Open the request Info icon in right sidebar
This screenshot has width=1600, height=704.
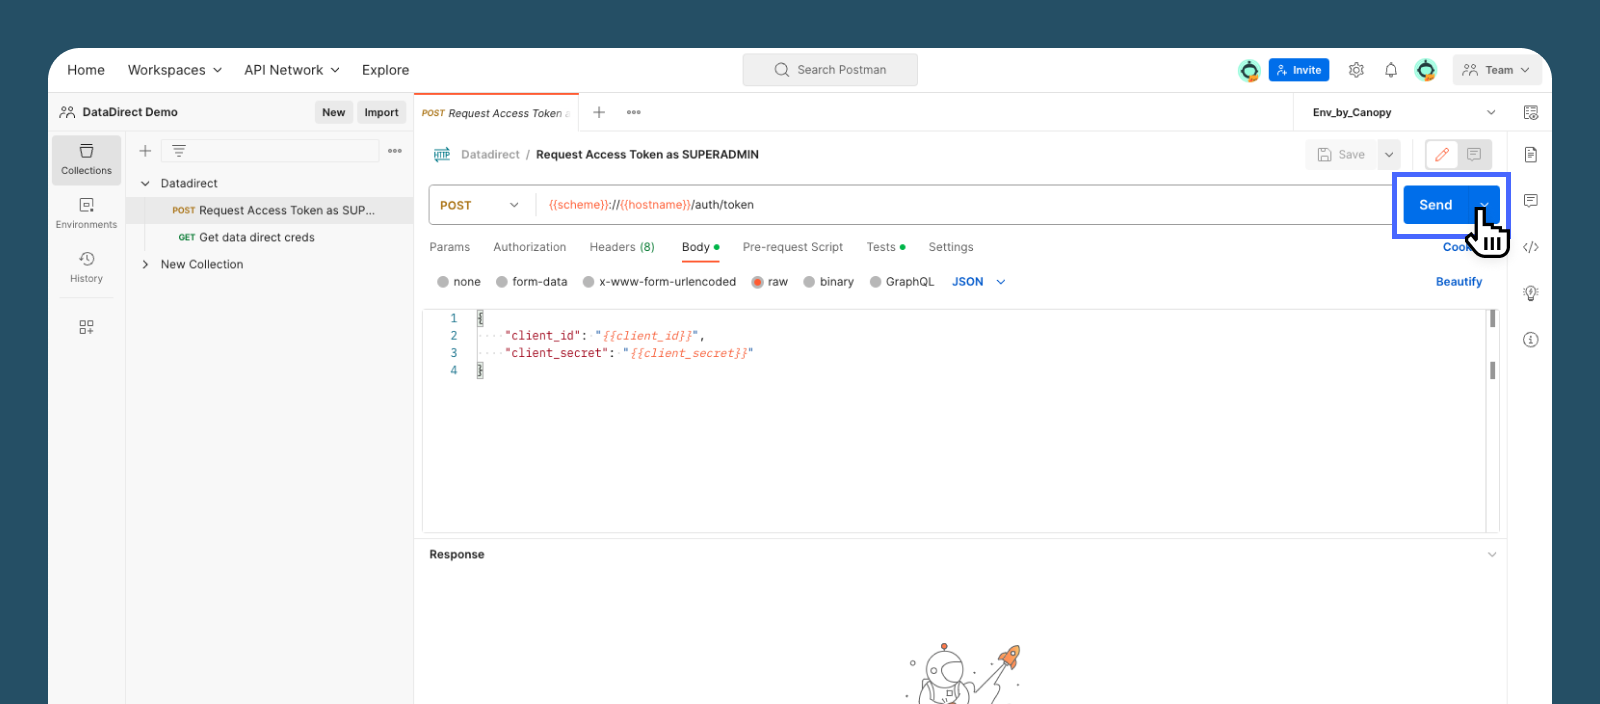coord(1531,340)
